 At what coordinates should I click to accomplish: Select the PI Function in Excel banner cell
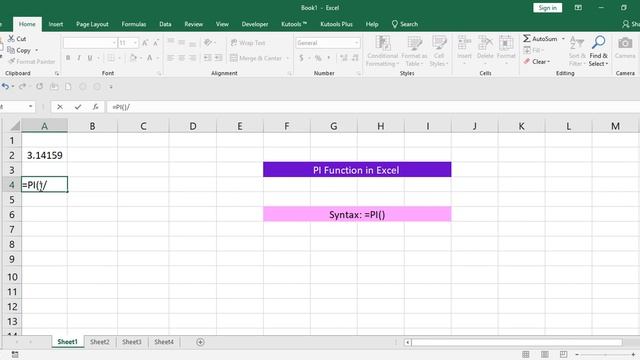(x=357, y=170)
